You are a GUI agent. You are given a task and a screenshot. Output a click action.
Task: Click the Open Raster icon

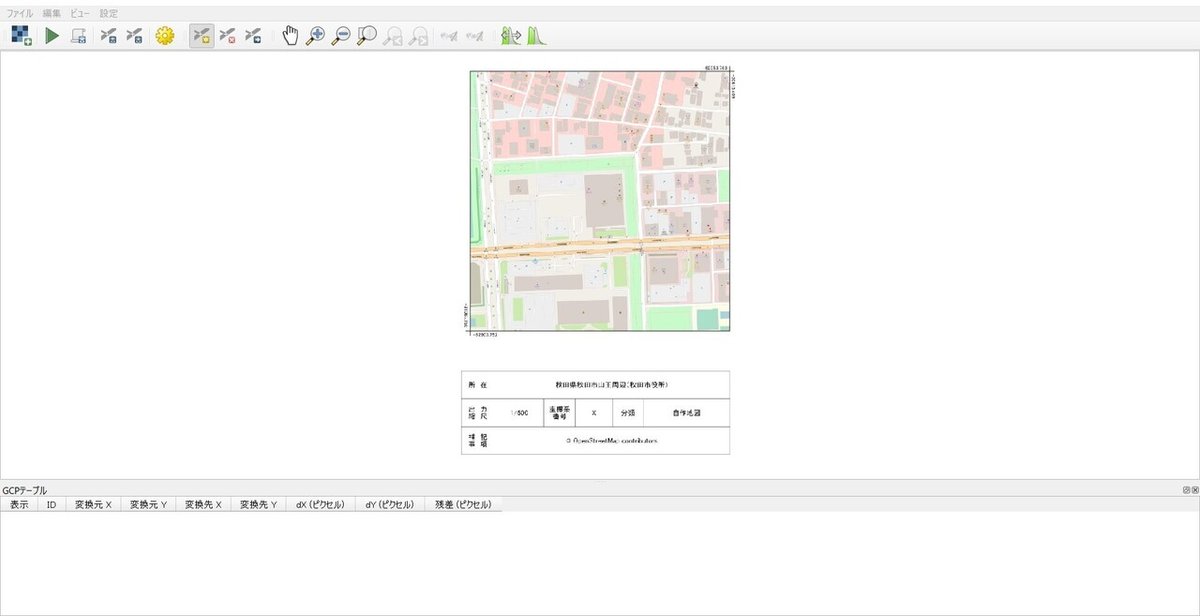tap(21, 36)
